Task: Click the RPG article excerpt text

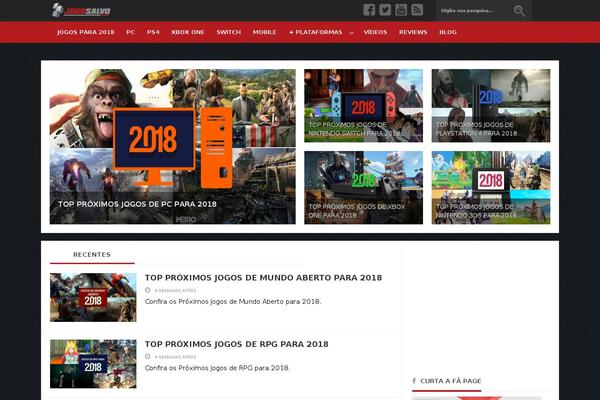Action: (x=217, y=368)
